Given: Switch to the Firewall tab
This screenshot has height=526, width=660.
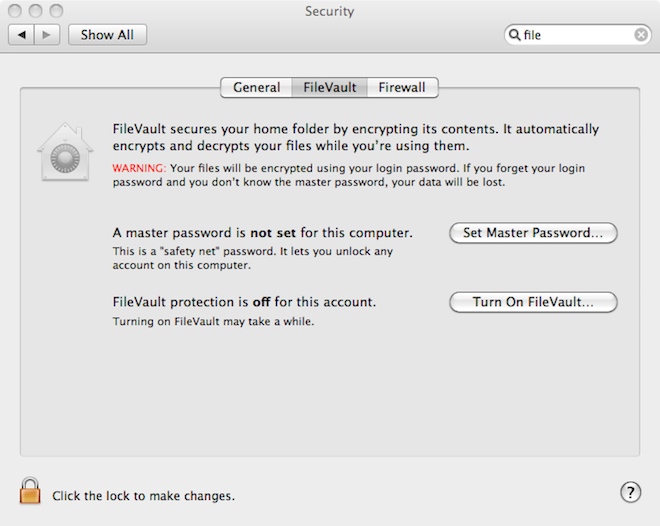Looking at the screenshot, I should pyautogui.click(x=402, y=88).
